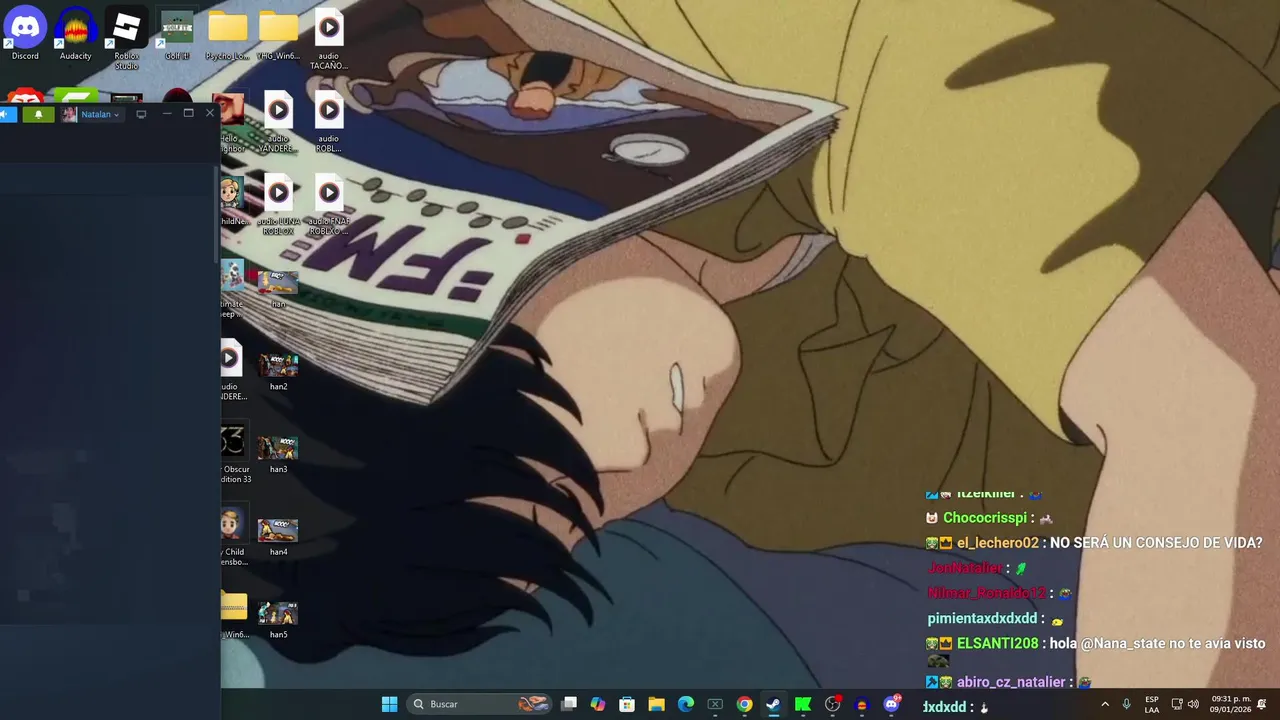The width and height of the screenshot is (1280, 720).
Task: Open Task View on the taskbar
Action: pyautogui.click(x=569, y=704)
